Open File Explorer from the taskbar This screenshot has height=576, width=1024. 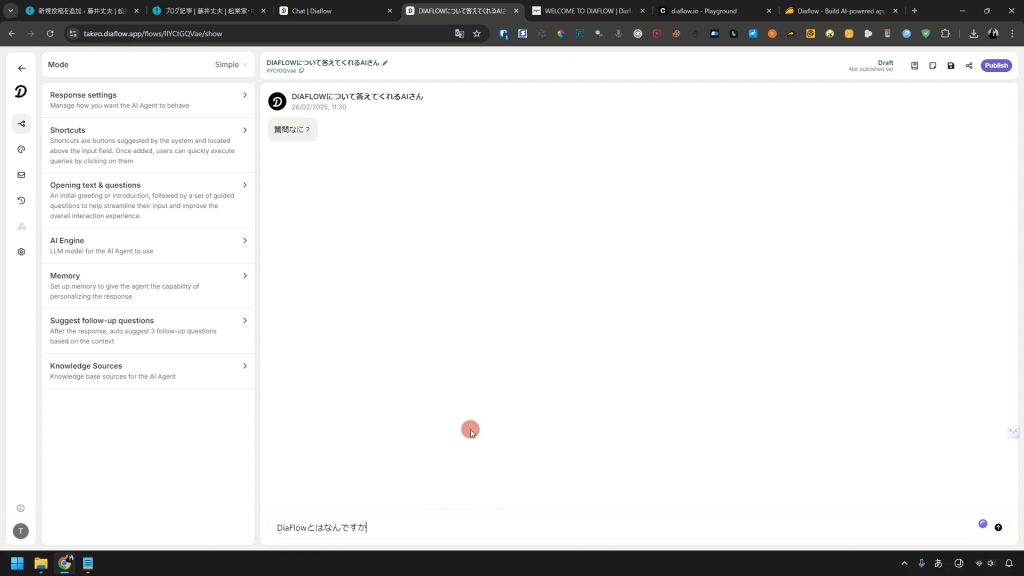(40, 563)
